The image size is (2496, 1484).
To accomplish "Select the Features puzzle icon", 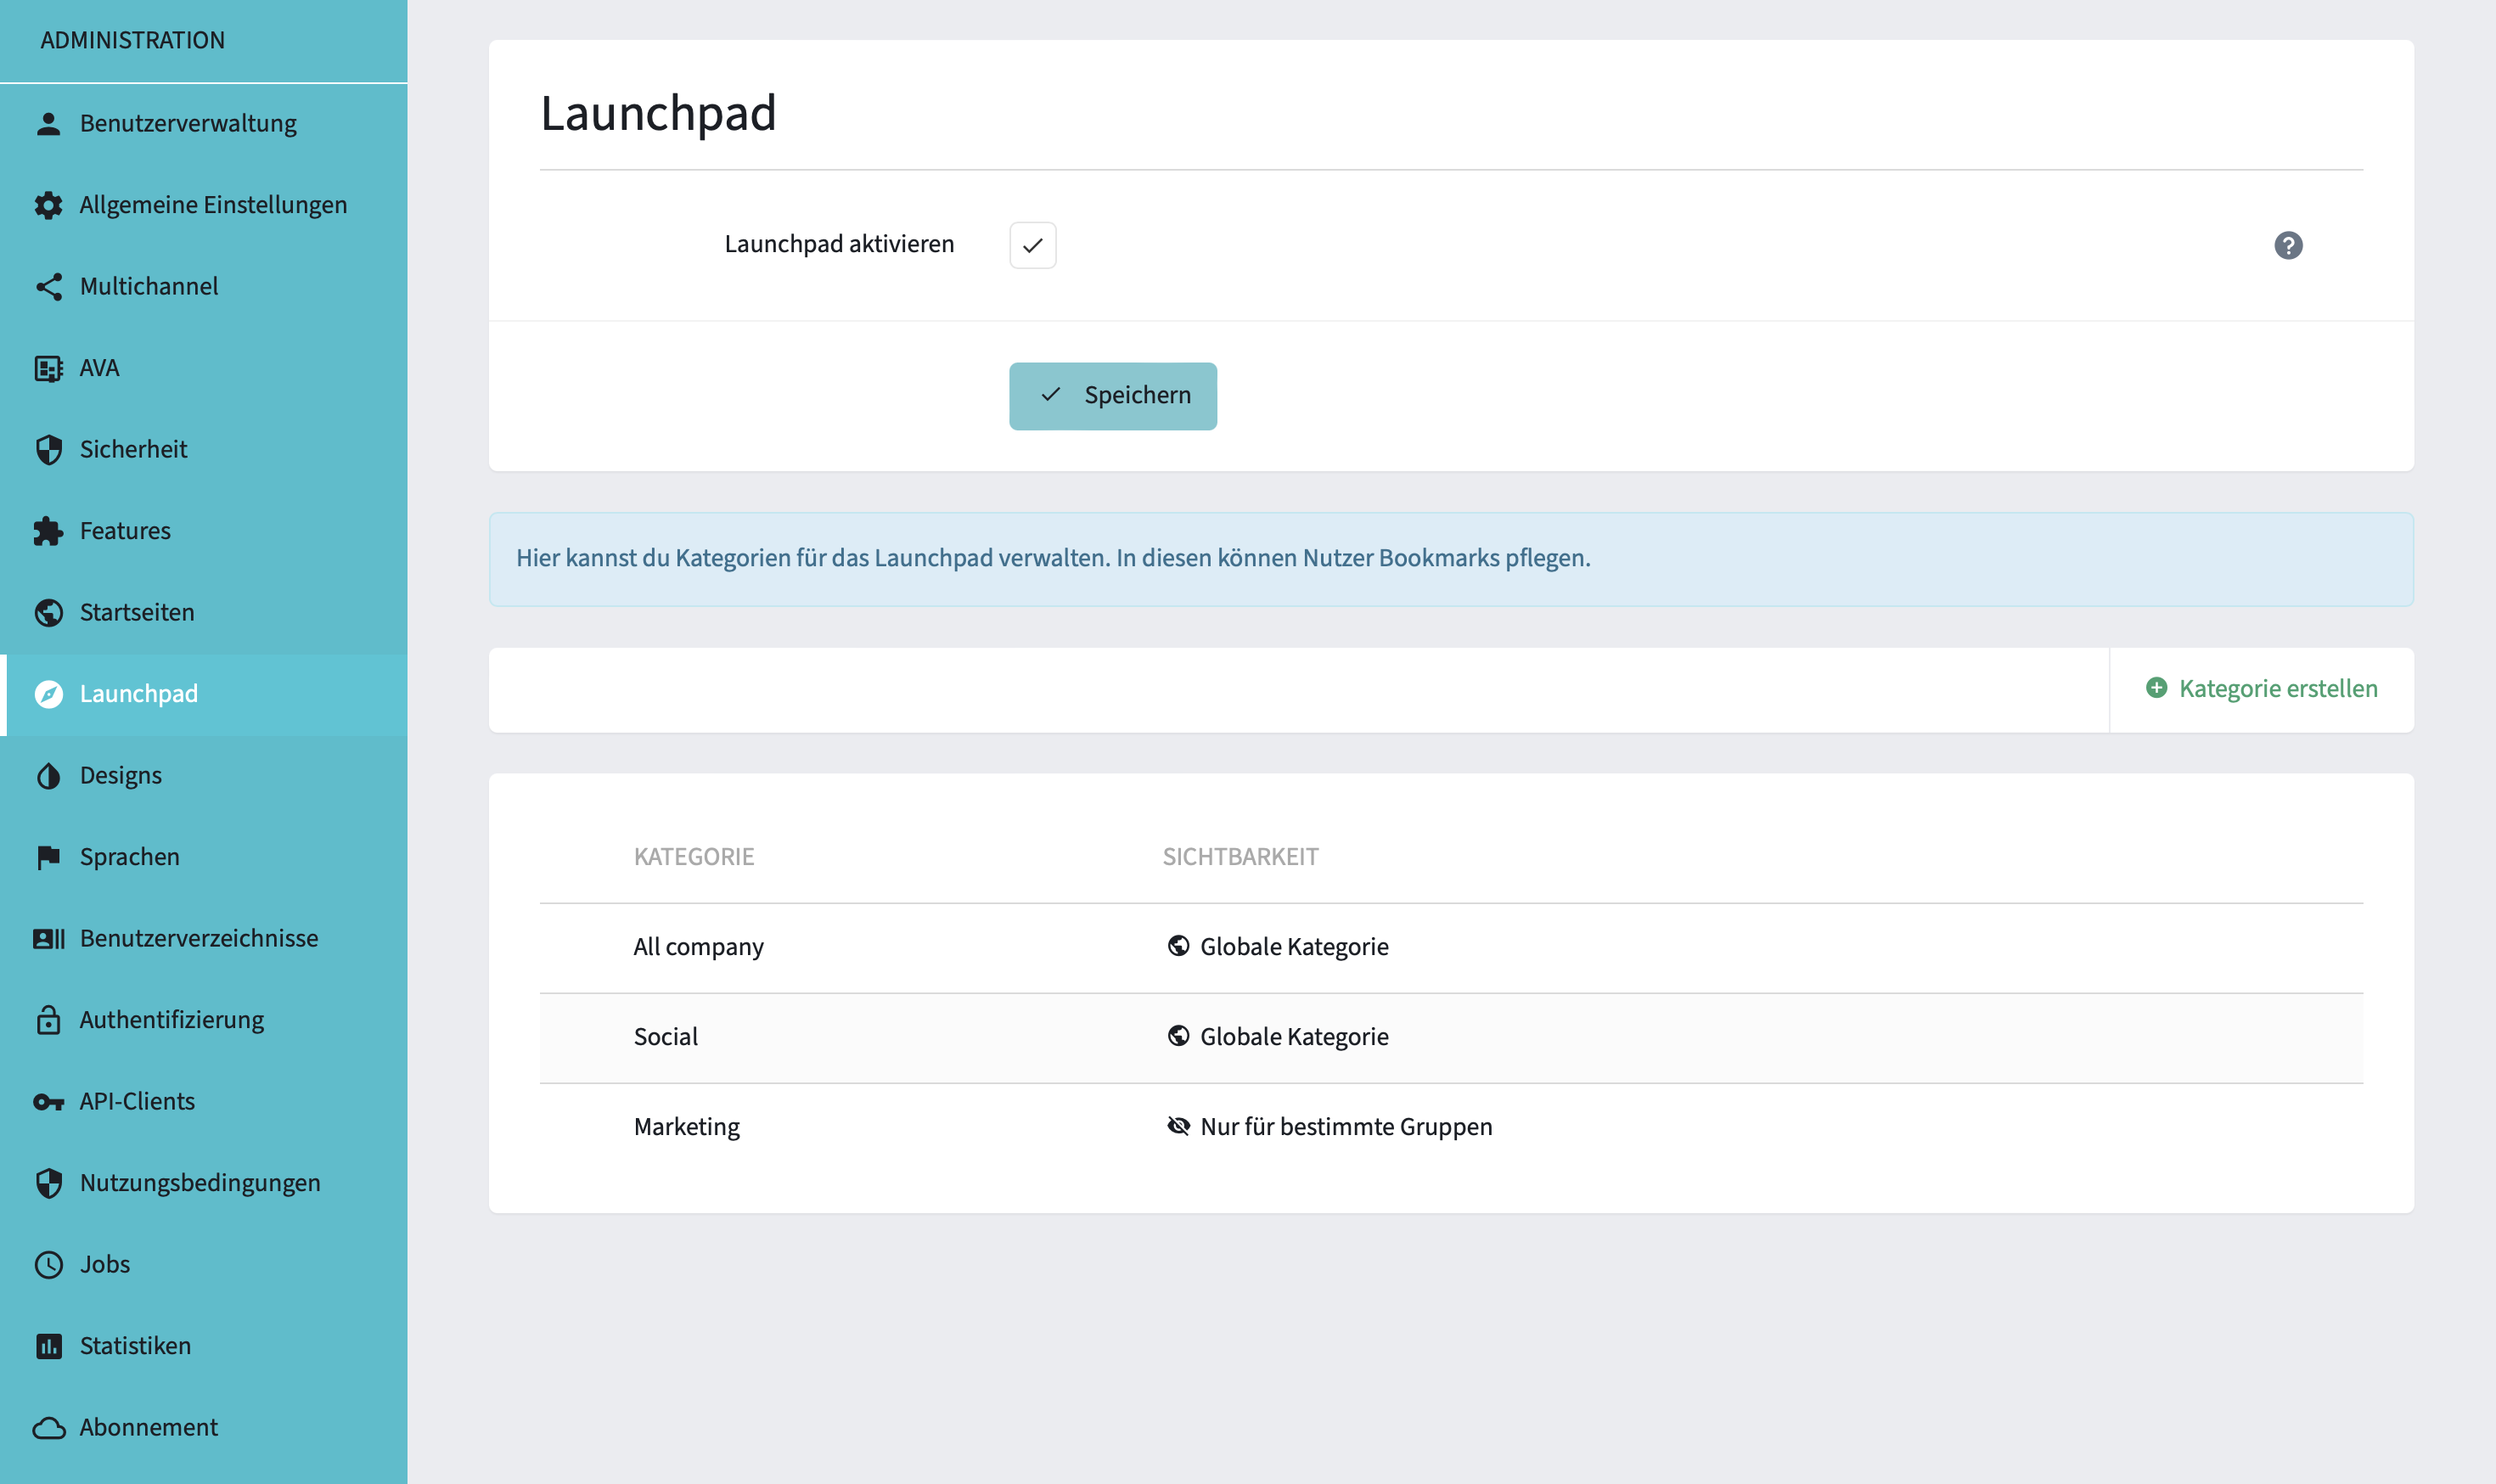I will (x=48, y=530).
